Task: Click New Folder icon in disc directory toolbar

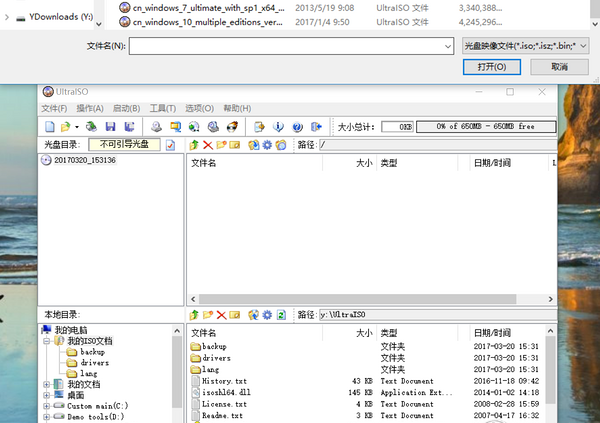Action: (221, 145)
